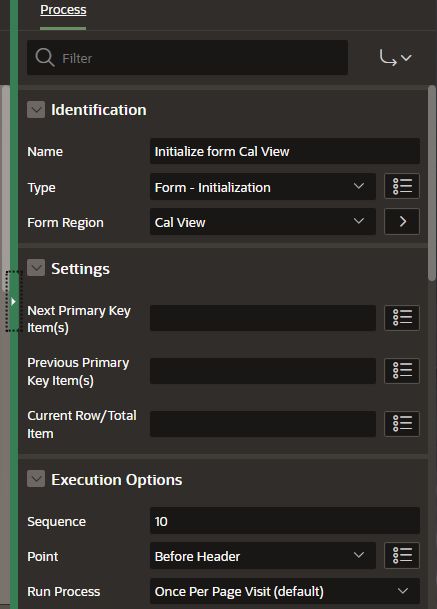The height and width of the screenshot is (609, 437).
Task: Open the Go to Group menu icon
Action: 395,58
